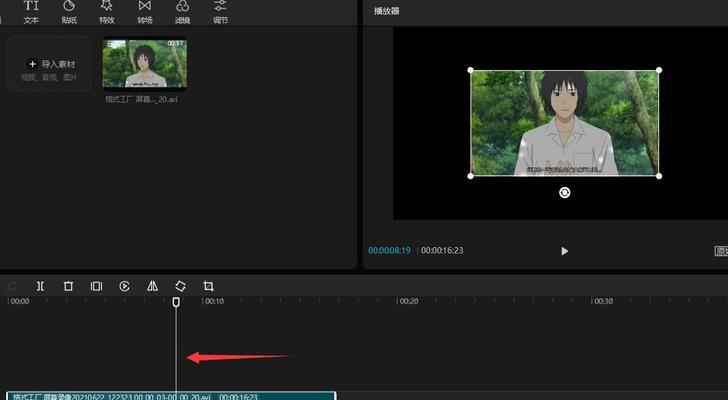Click the 播放器 player panel title
The width and height of the screenshot is (728, 400).
(387, 11)
